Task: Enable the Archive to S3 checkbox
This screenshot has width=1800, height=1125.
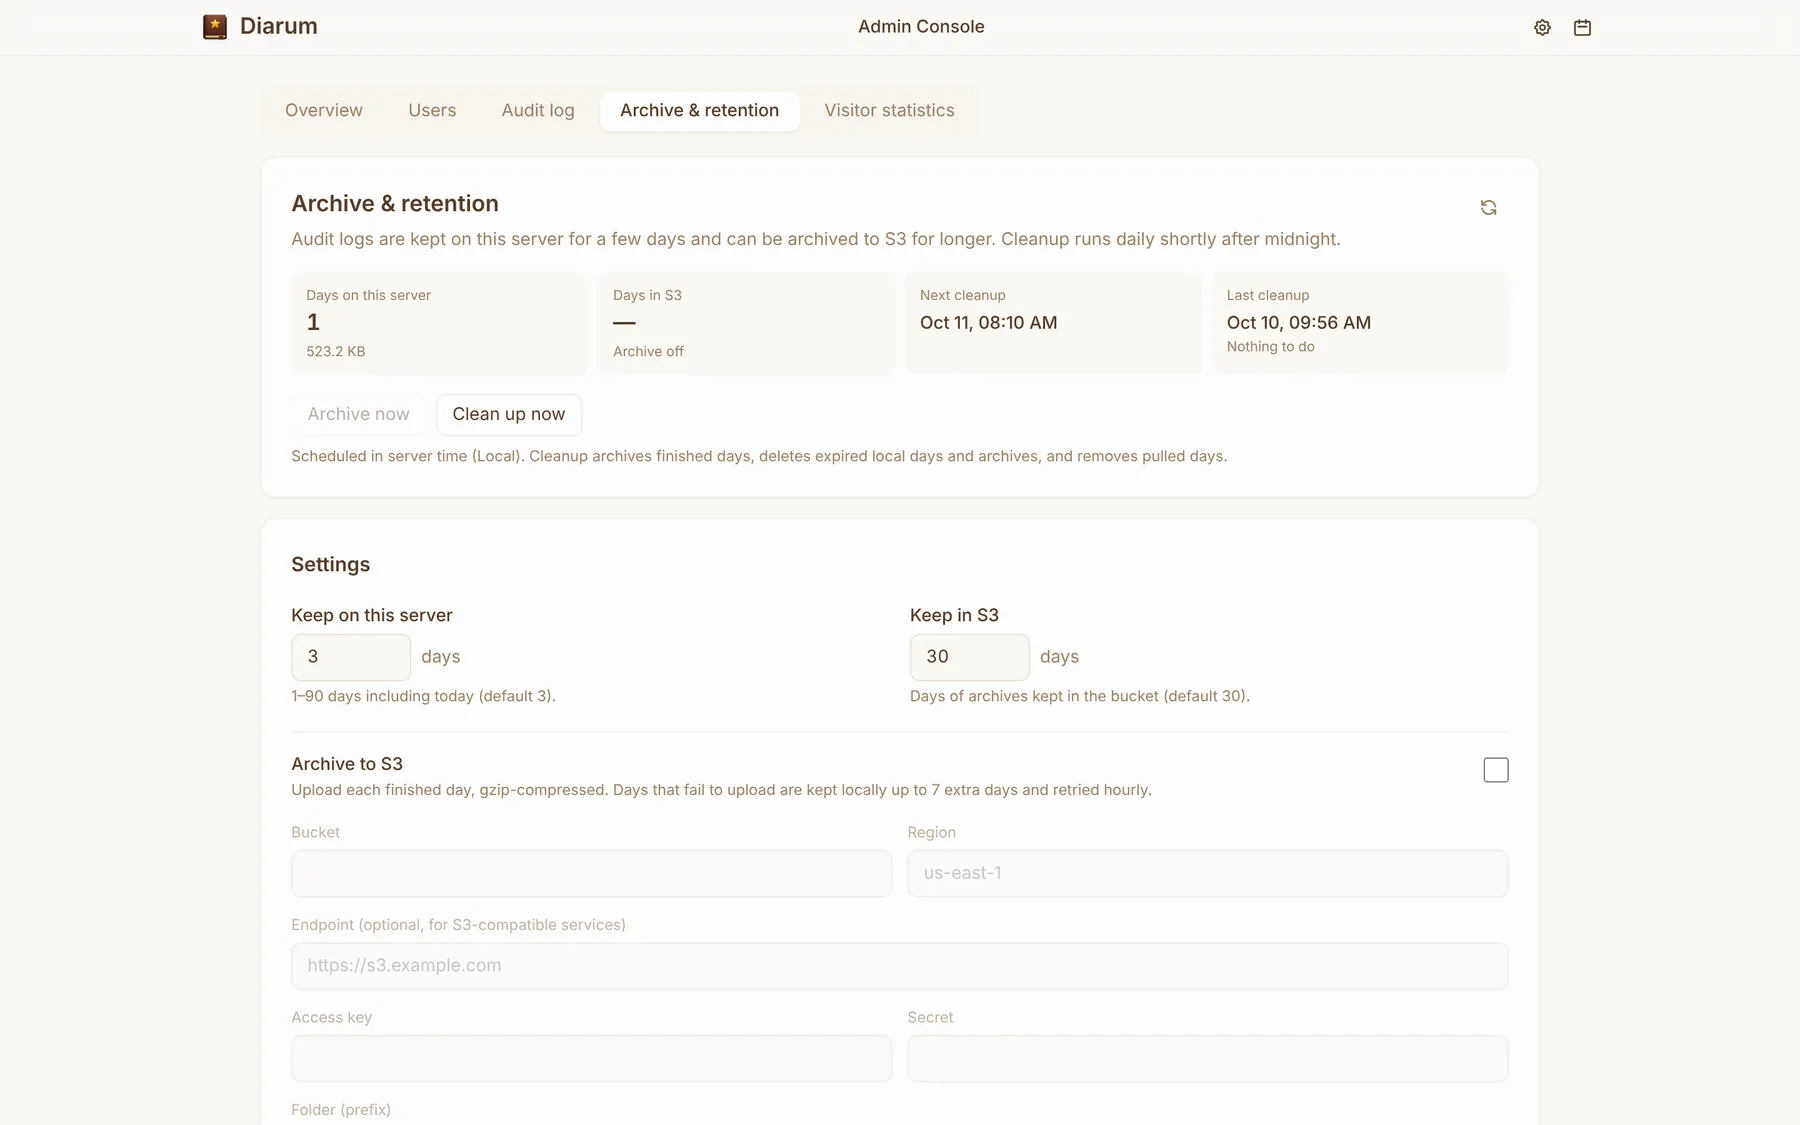Action: (x=1496, y=770)
